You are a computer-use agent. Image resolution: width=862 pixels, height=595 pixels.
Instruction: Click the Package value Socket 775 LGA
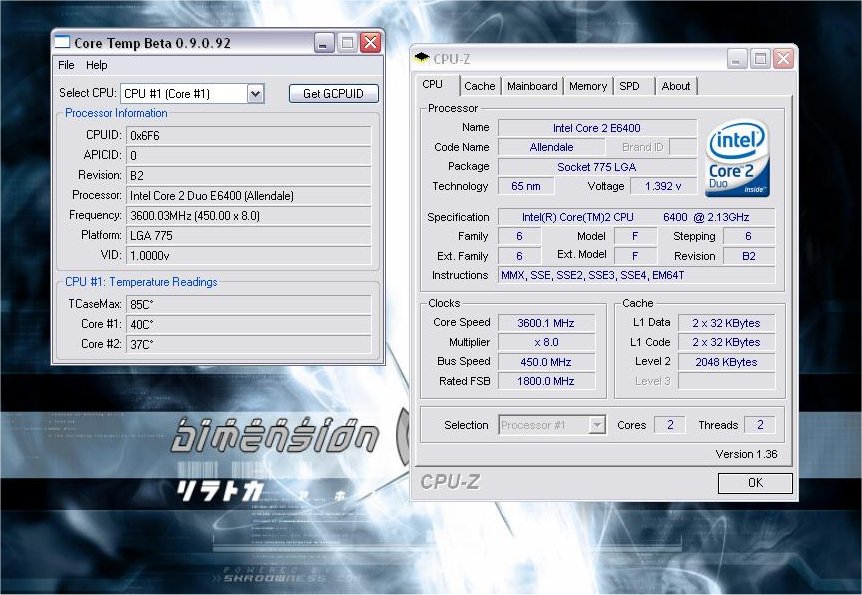tap(597, 167)
